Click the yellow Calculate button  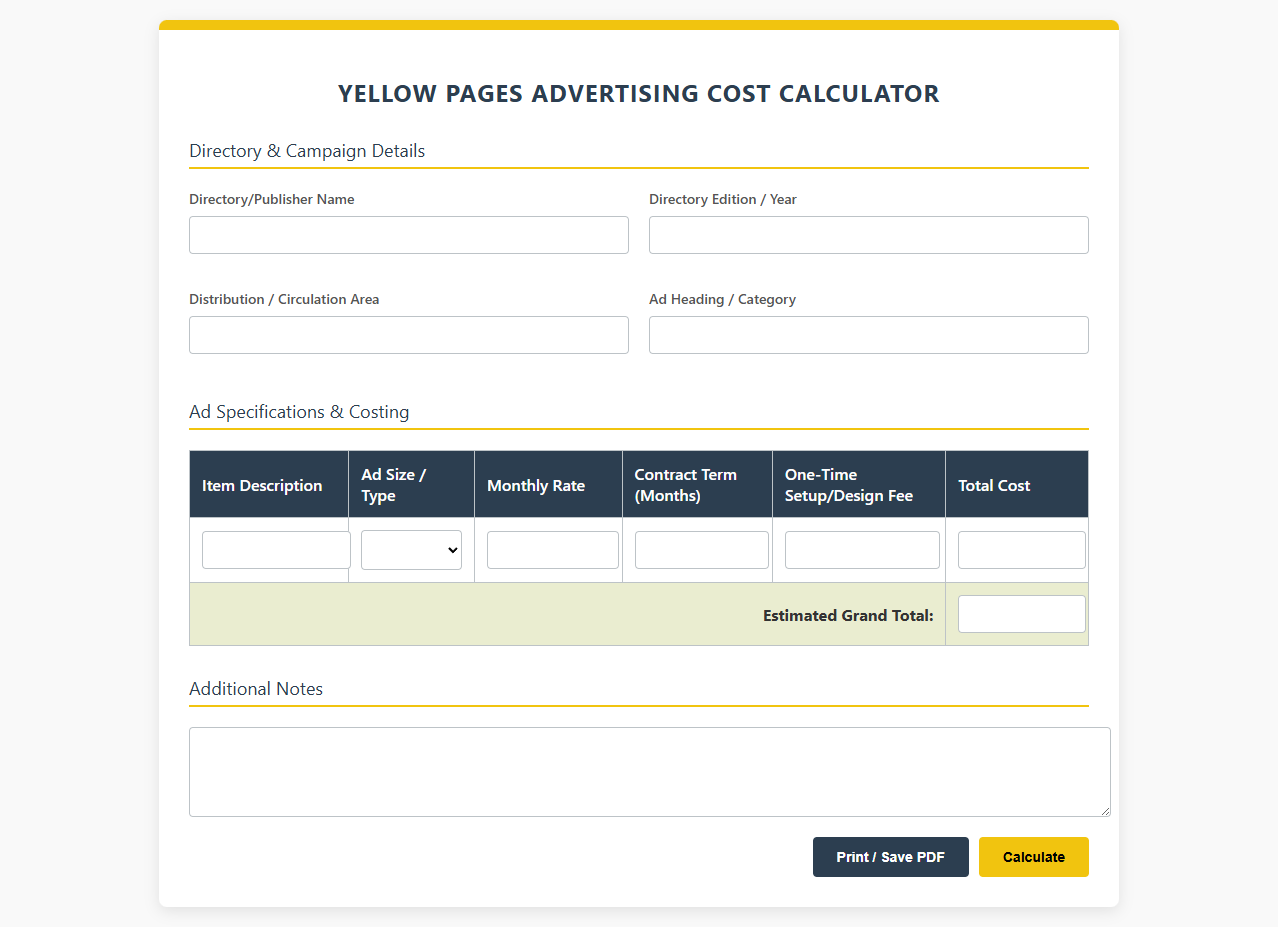tap(1034, 857)
